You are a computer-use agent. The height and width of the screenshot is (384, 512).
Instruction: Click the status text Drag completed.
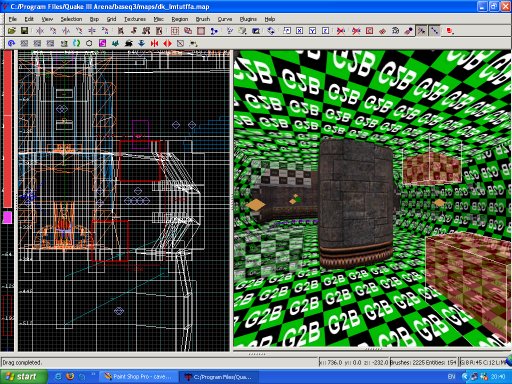[x=22, y=362]
